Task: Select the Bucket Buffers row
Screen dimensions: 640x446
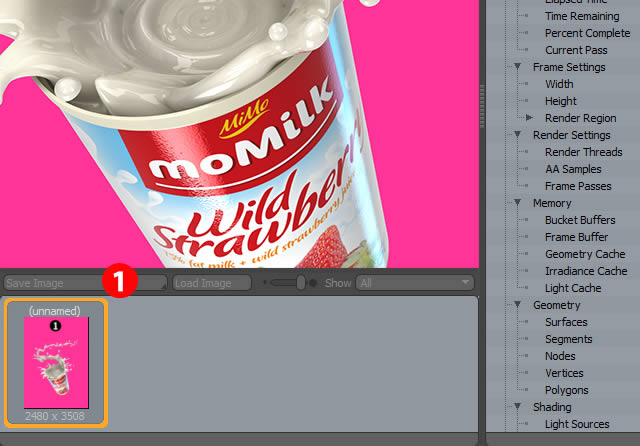Action: click(580, 220)
